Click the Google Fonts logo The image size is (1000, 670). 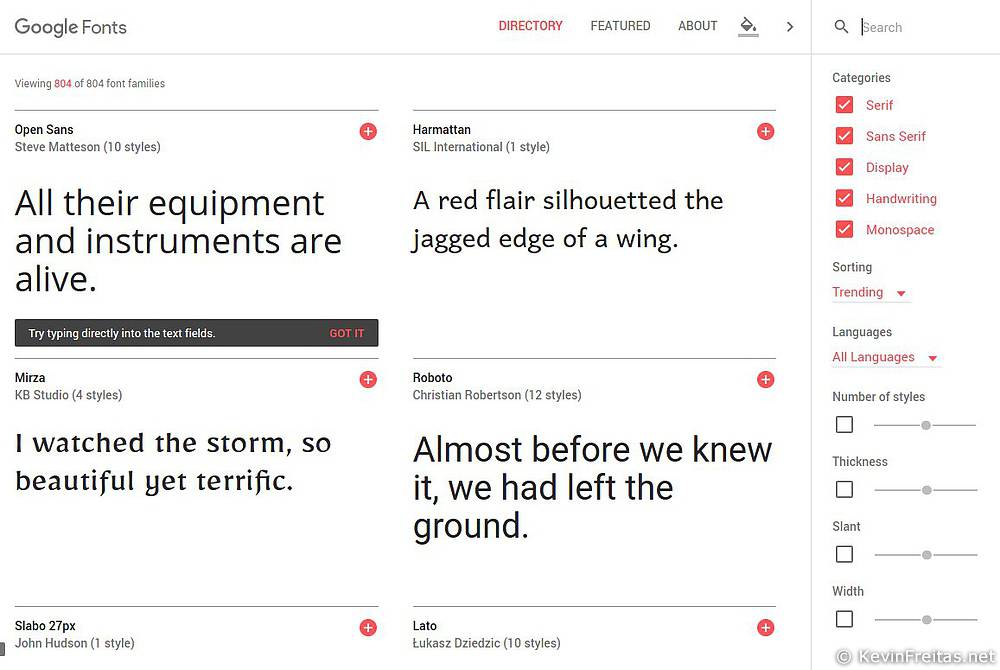[x=70, y=27]
